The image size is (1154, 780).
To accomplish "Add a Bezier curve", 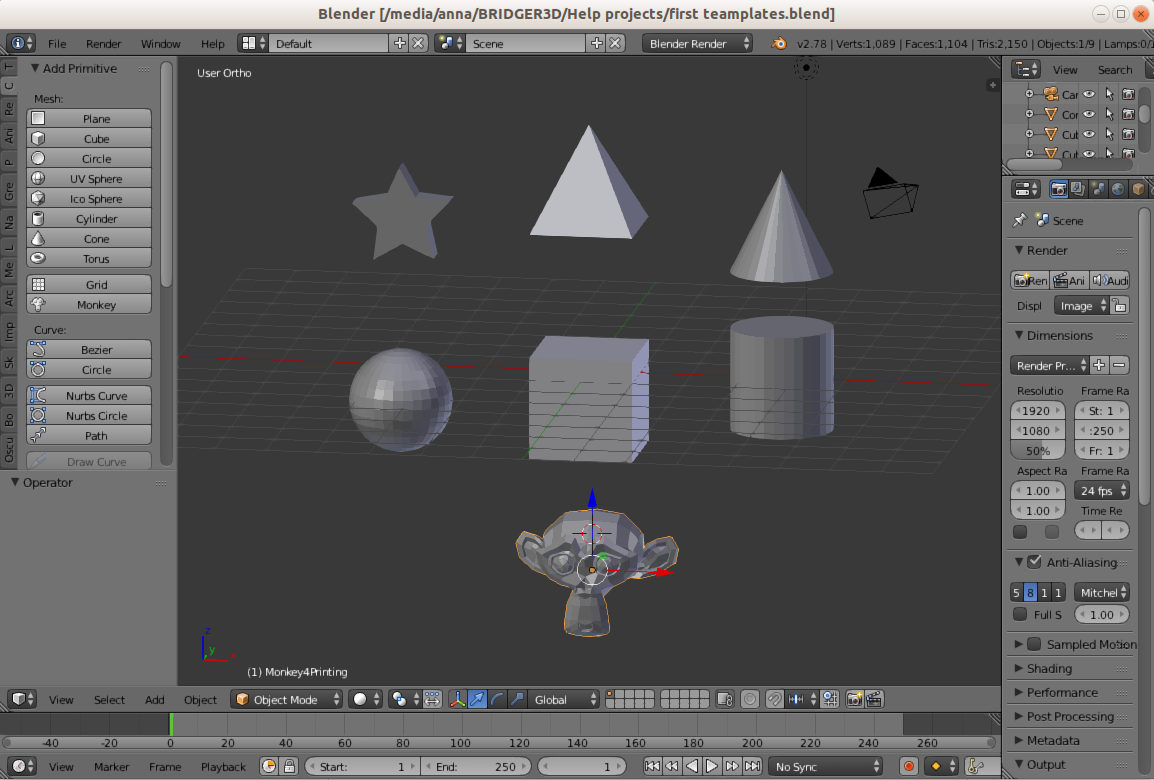I will (89, 350).
